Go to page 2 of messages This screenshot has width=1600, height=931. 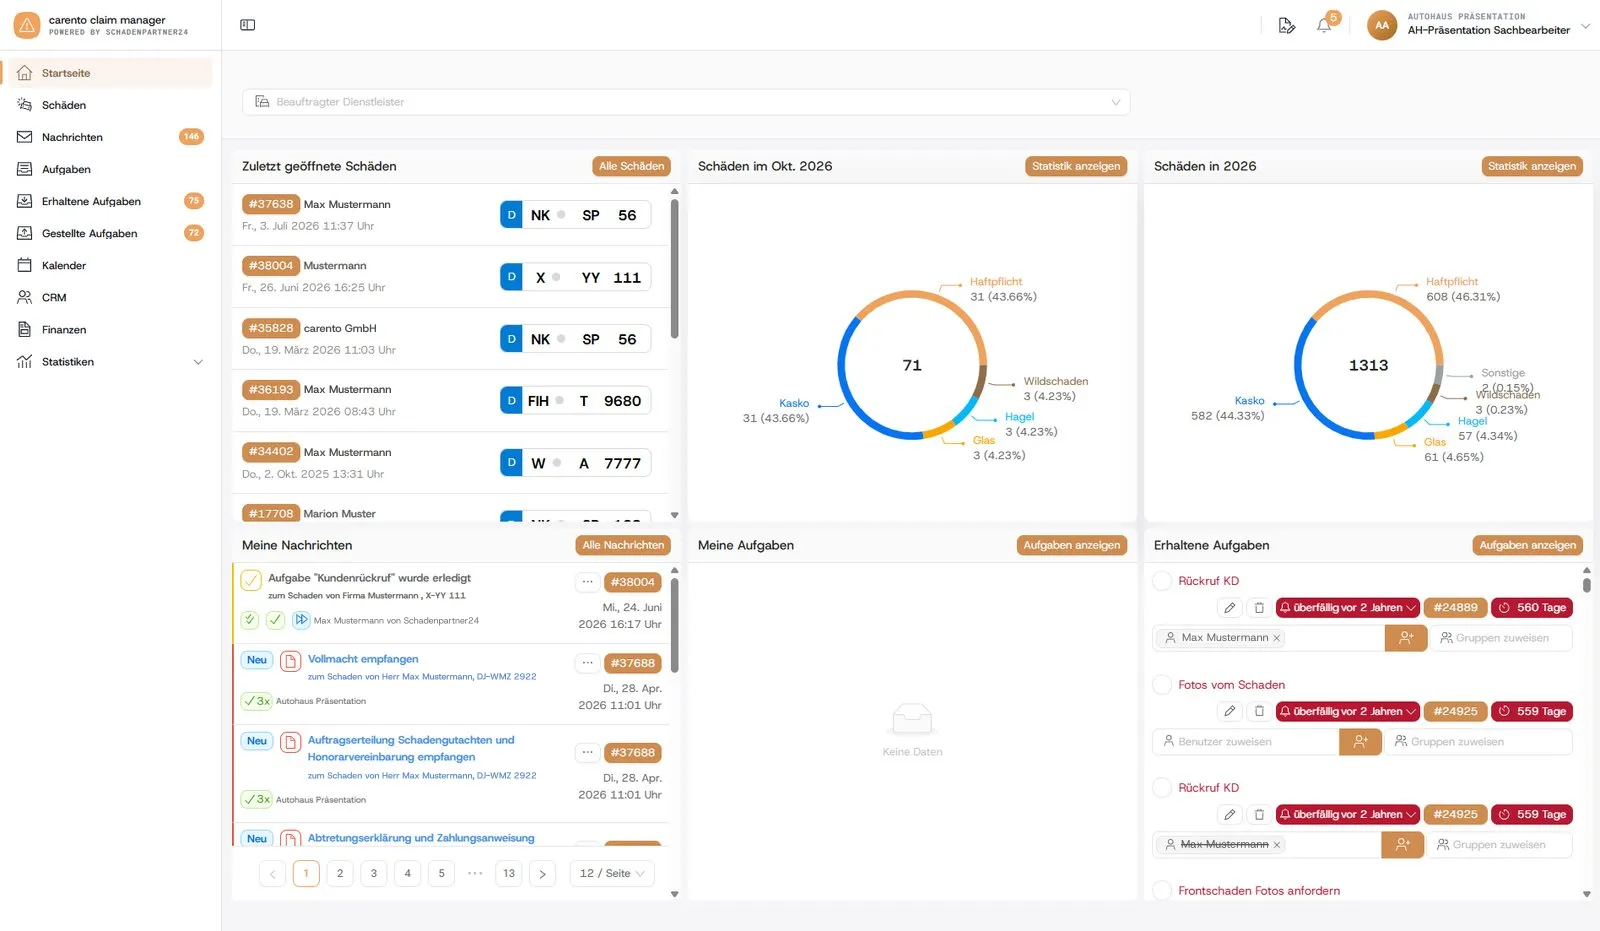pyautogui.click(x=340, y=873)
